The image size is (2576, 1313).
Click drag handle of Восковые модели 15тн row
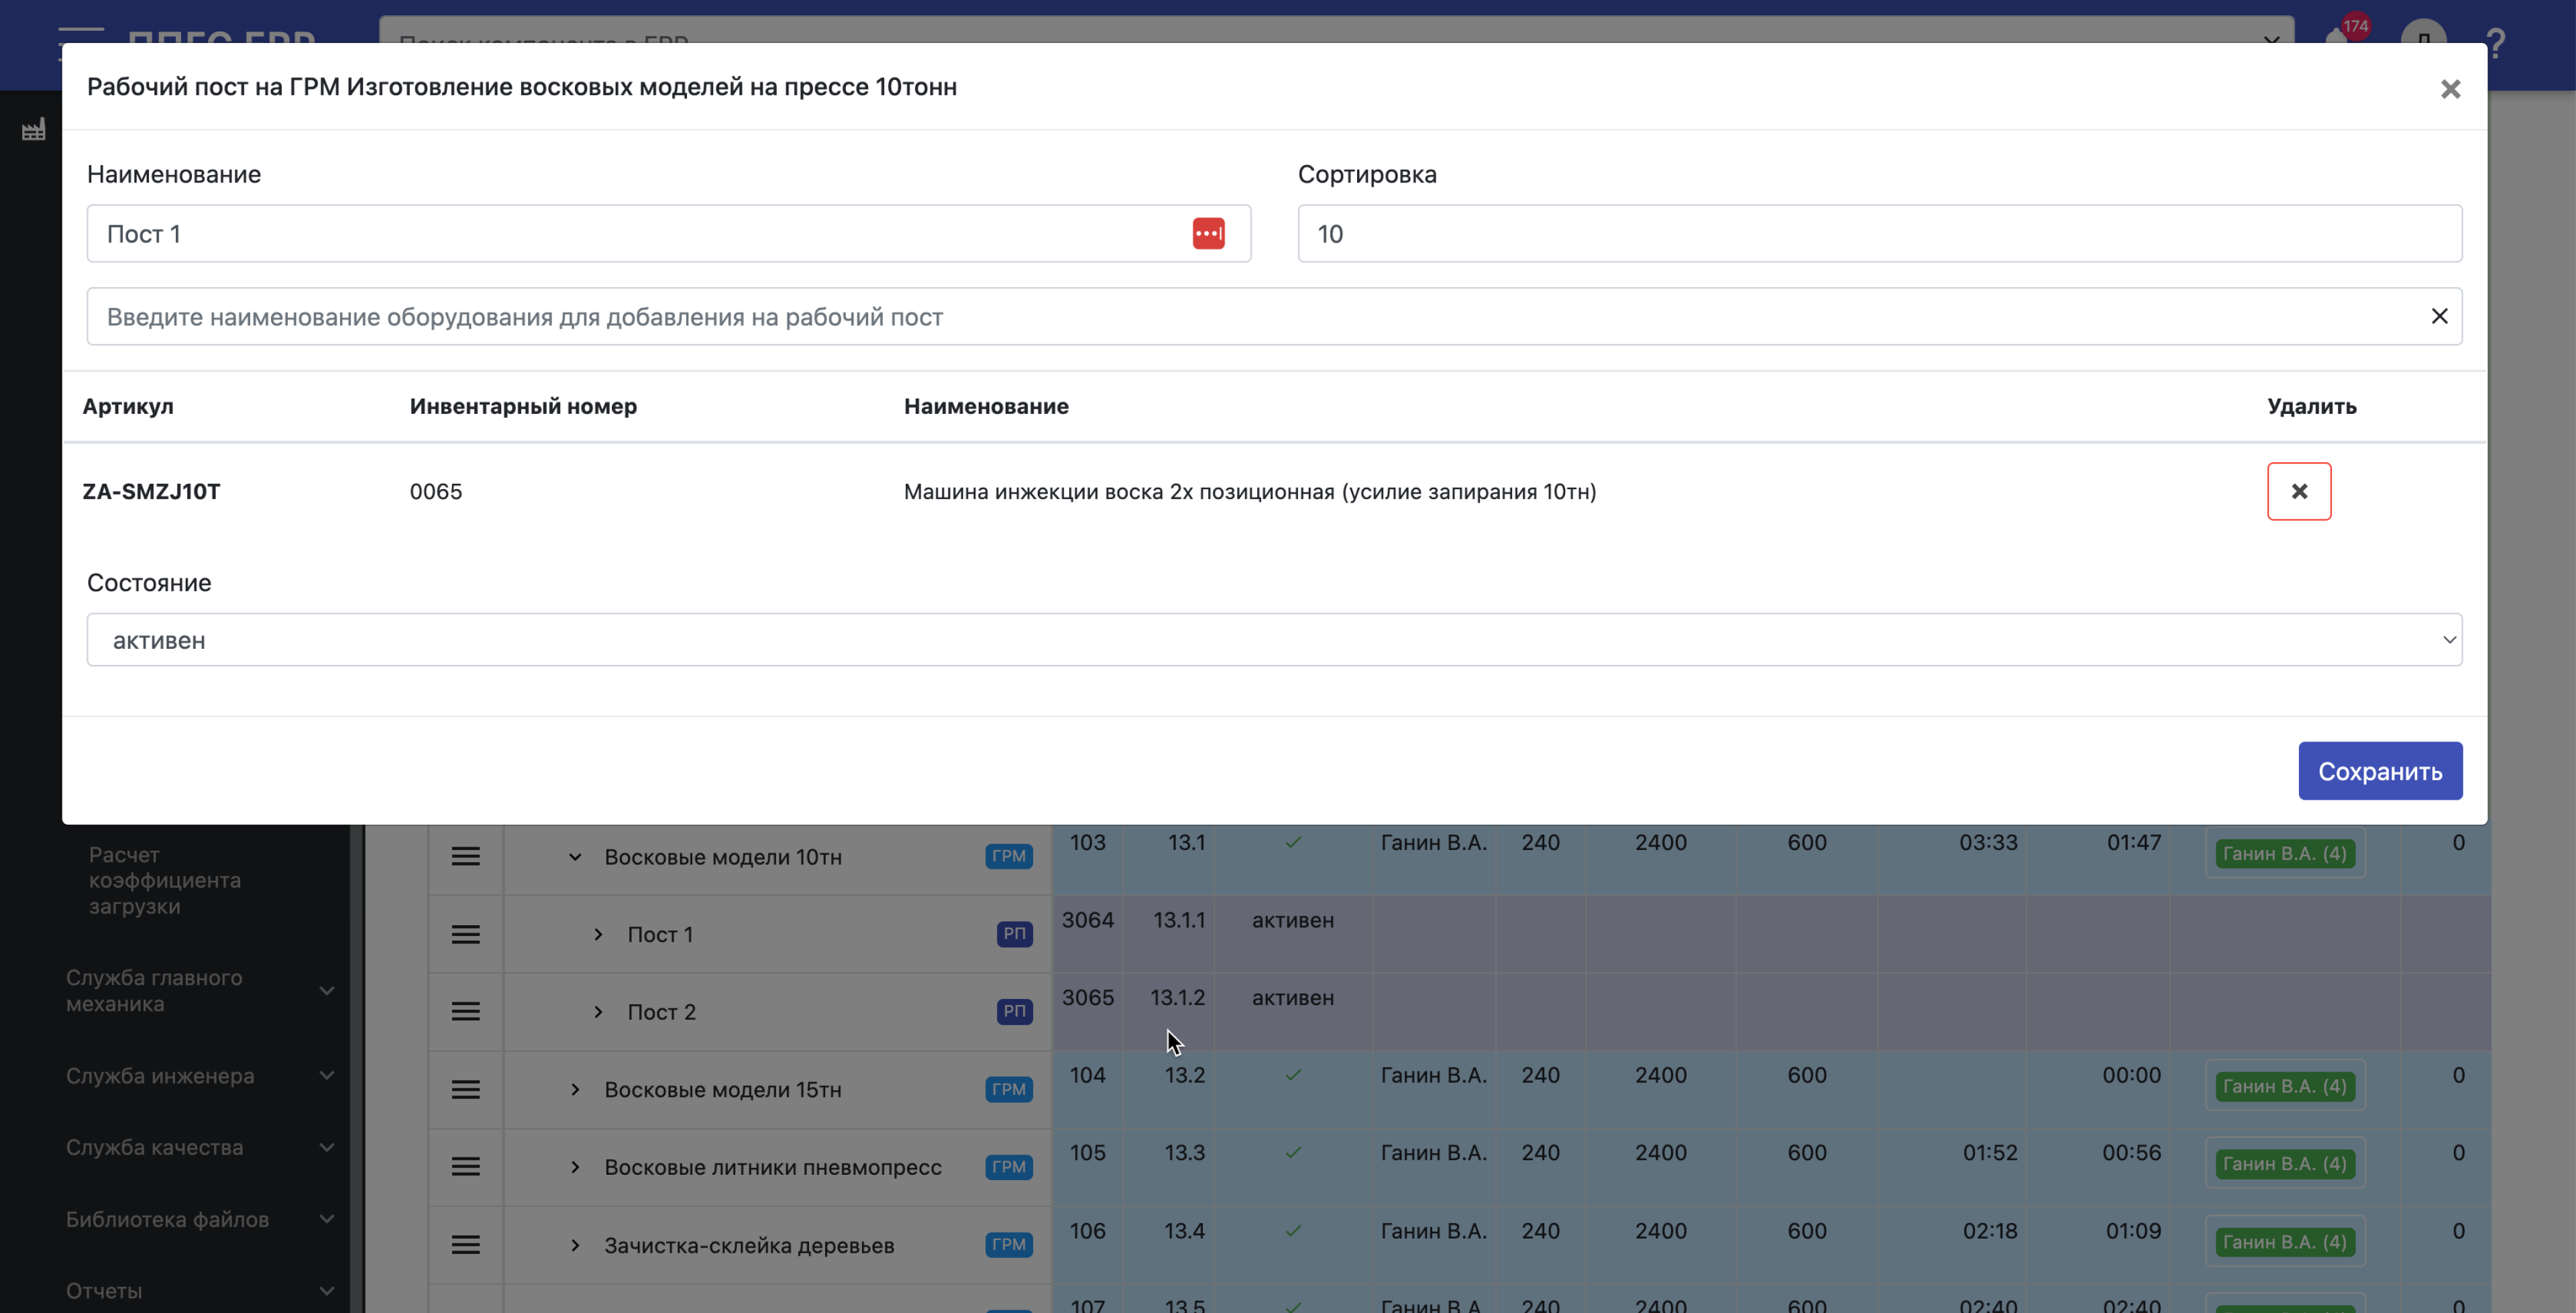pyautogui.click(x=465, y=1089)
